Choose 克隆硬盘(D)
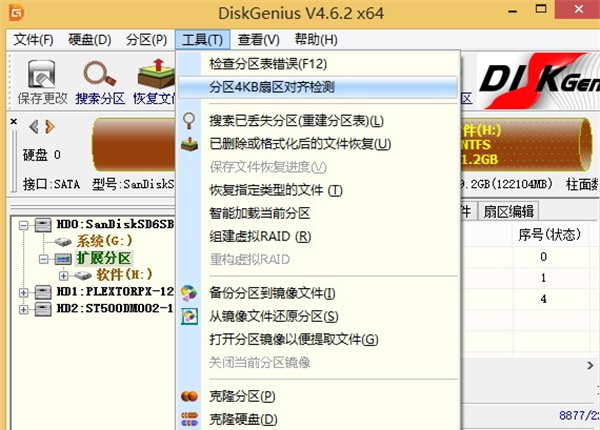 pos(318,419)
